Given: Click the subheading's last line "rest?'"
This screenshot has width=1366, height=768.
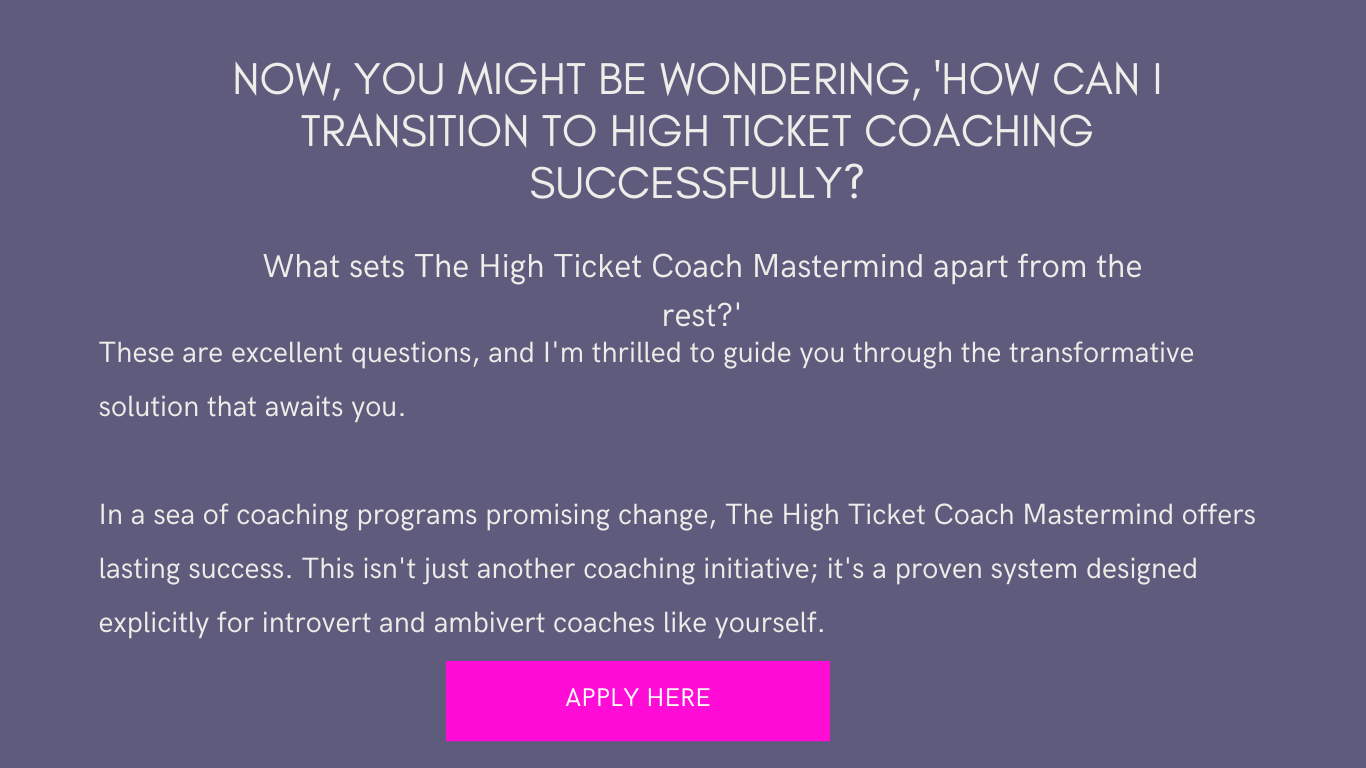Looking at the screenshot, I should click(701, 315).
